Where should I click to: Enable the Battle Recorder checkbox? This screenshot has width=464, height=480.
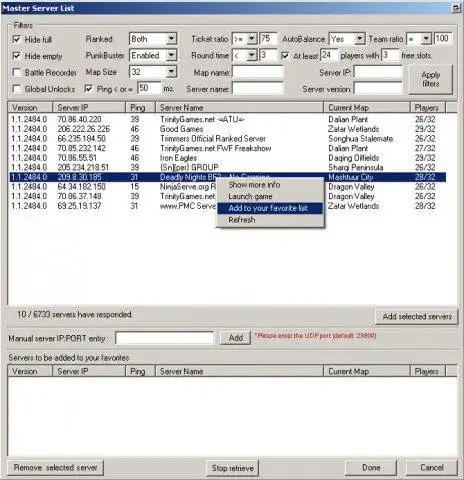(x=16, y=72)
